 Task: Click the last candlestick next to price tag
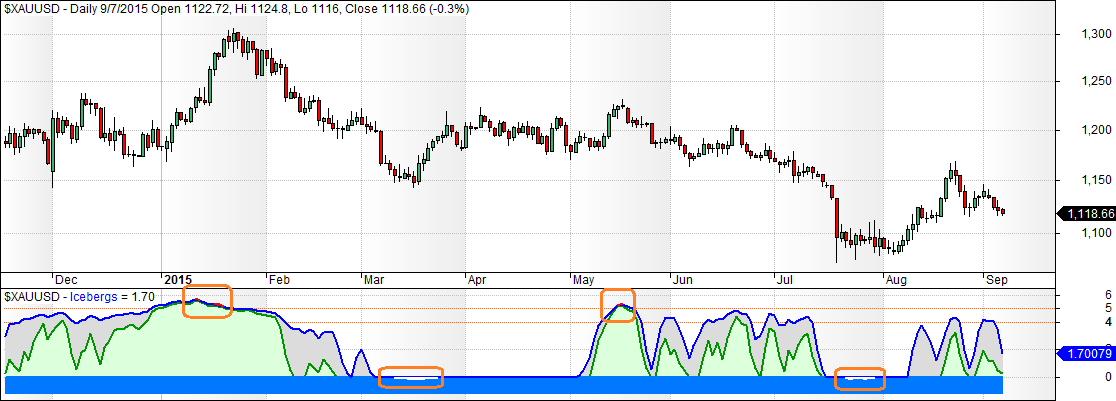point(1003,209)
